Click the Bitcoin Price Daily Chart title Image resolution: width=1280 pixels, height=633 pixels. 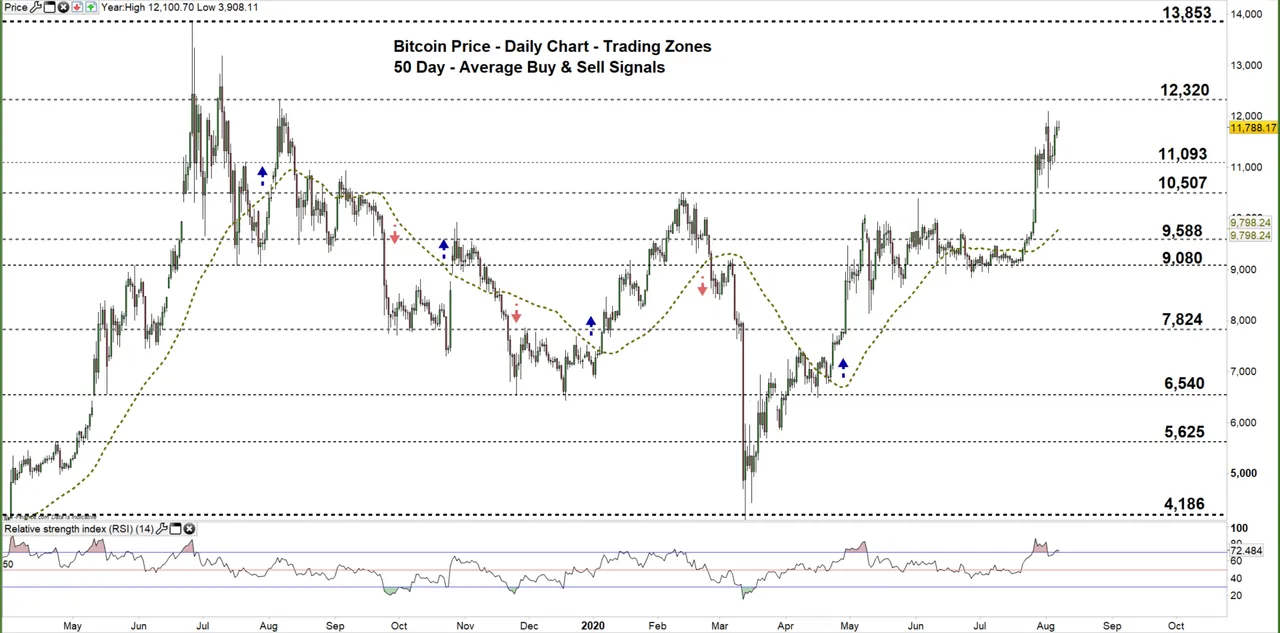[552, 46]
